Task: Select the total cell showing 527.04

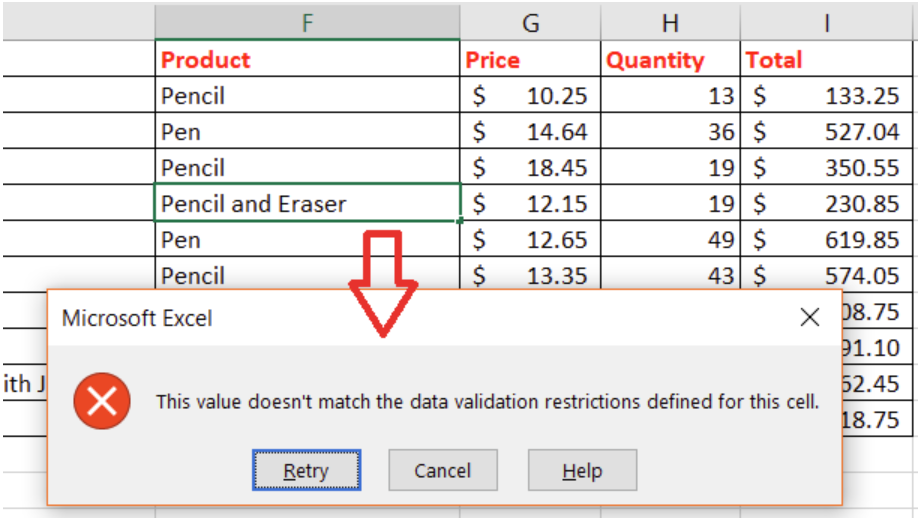Action: click(x=827, y=132)
